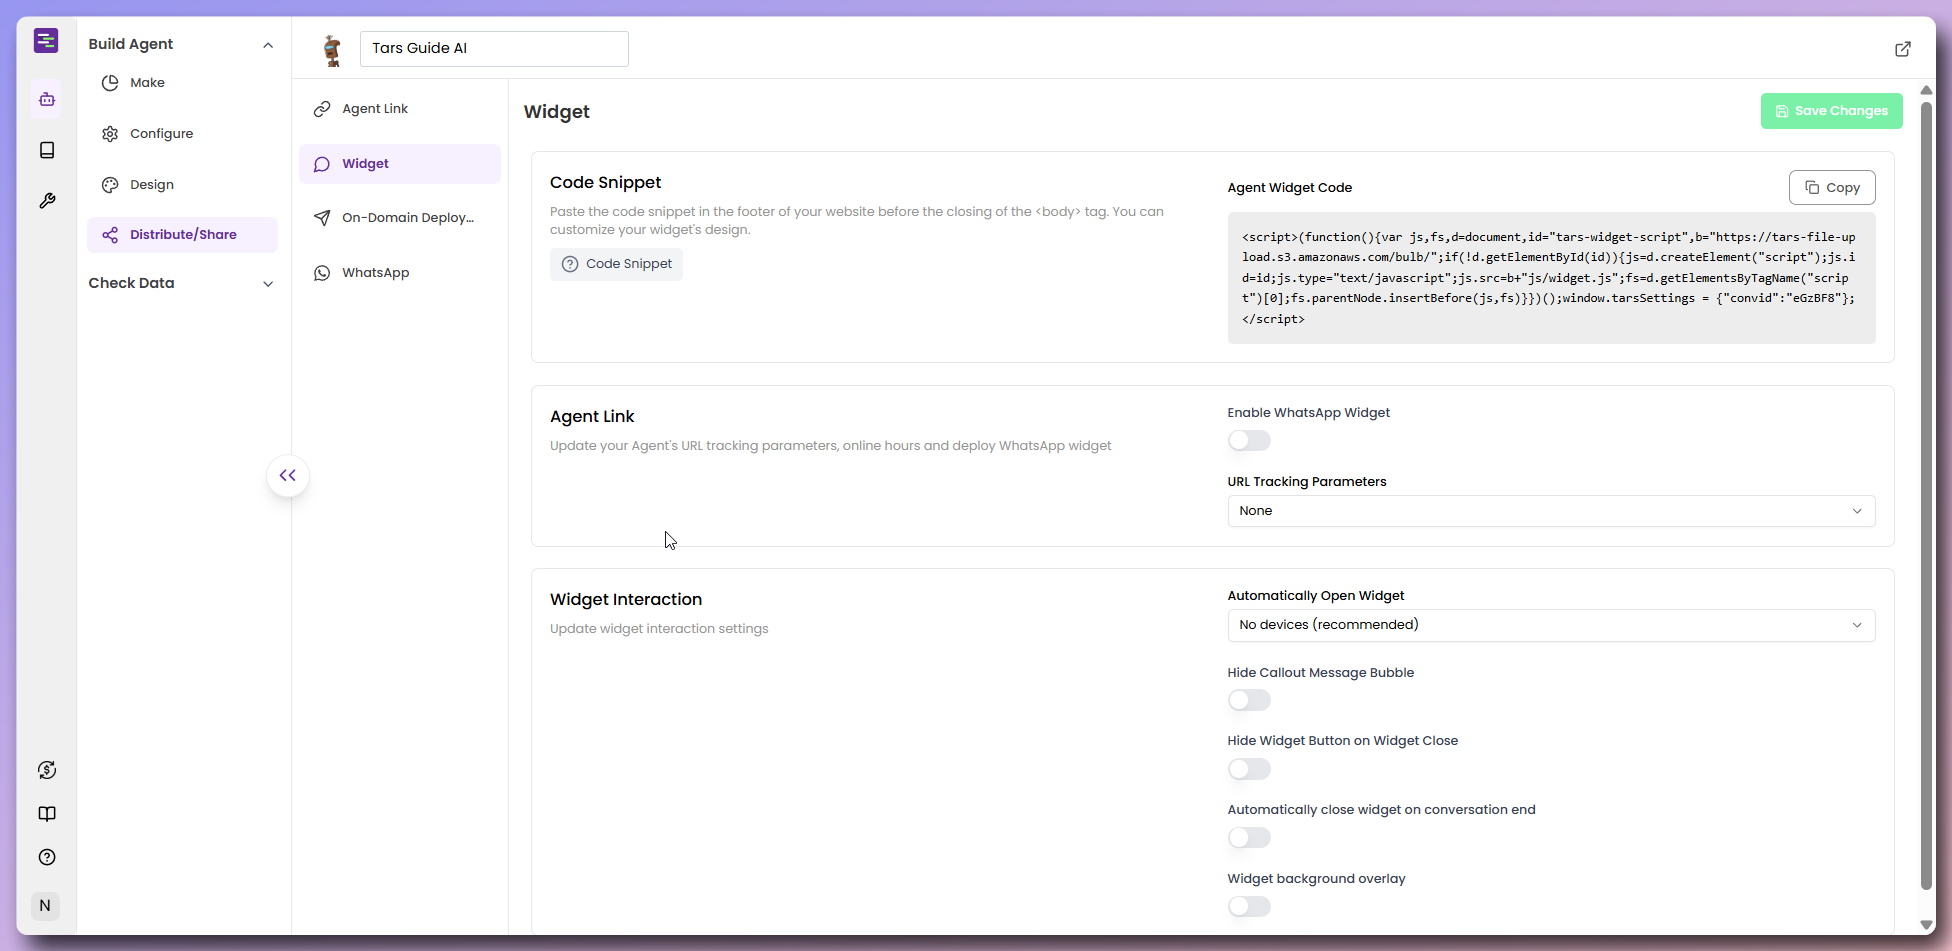Click the question mark icon on Code Snippet

pyautogui.click(x=570, y=264)
